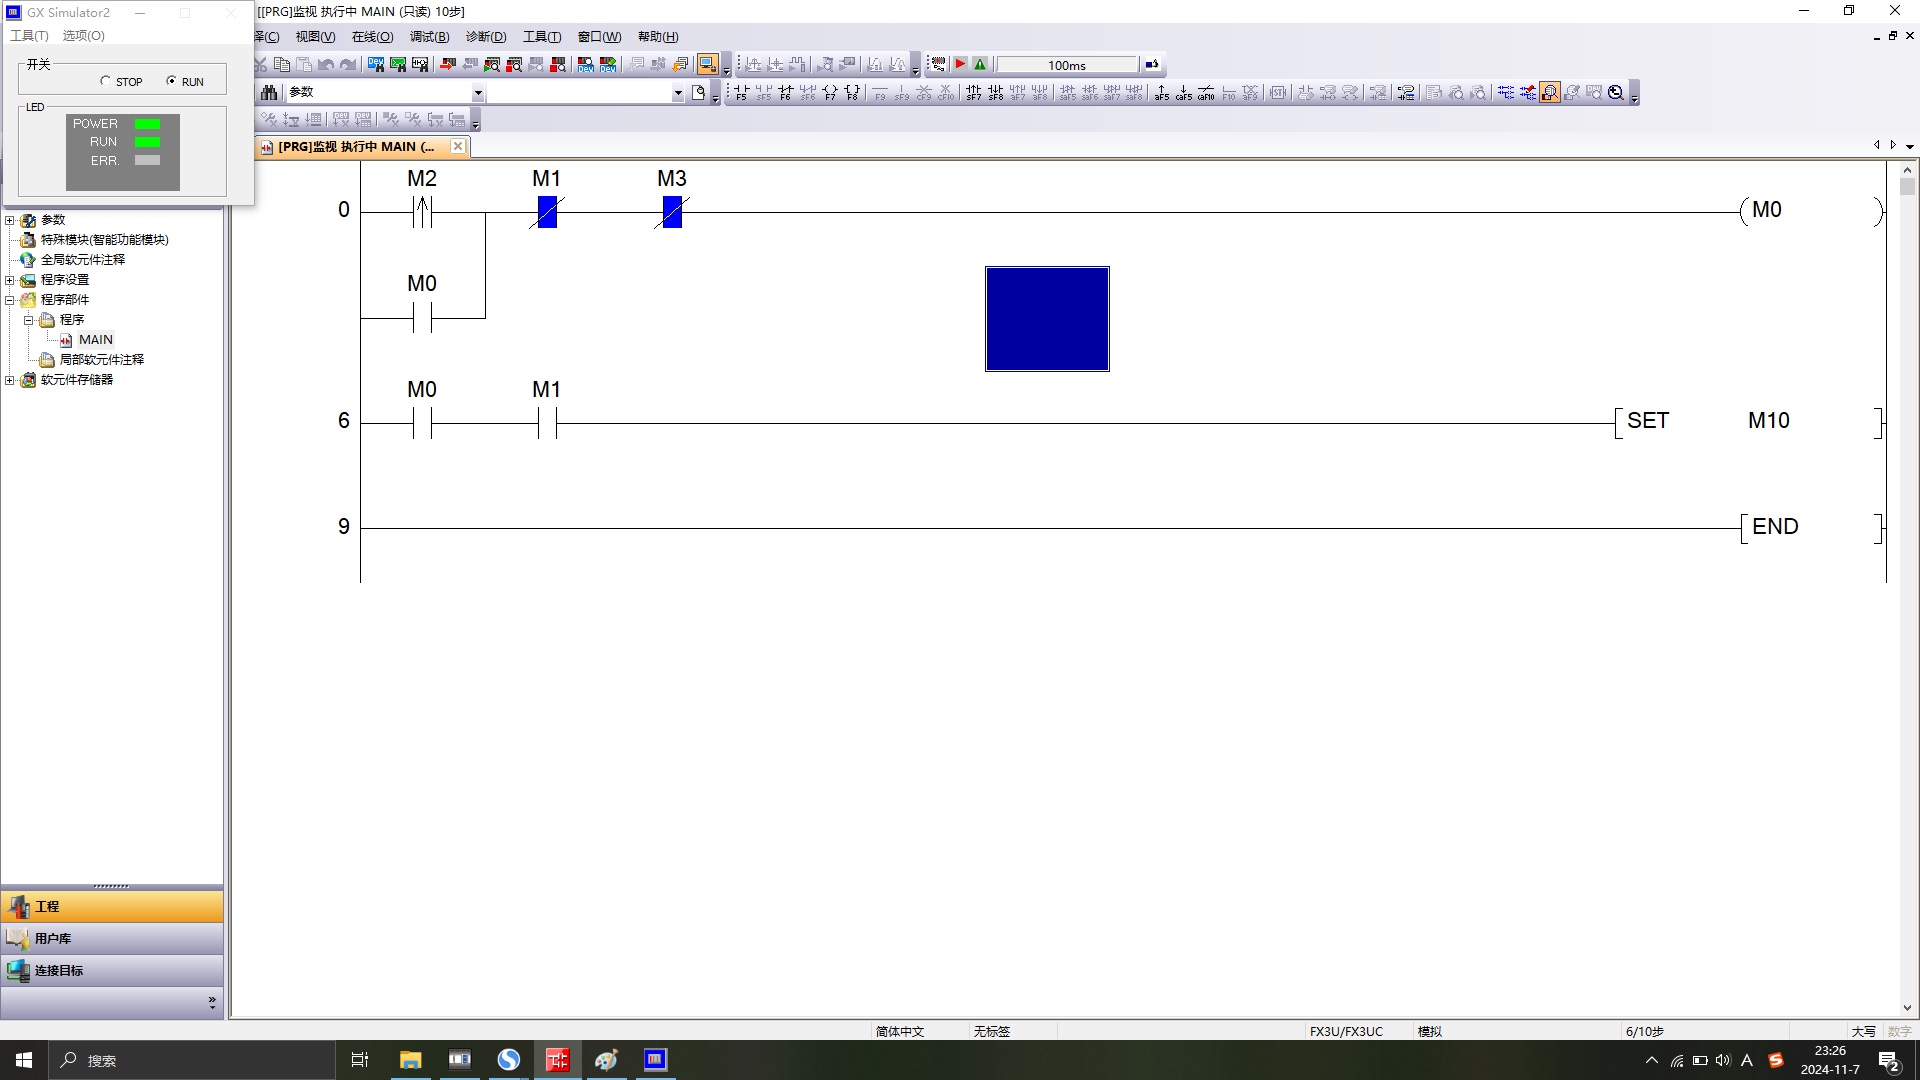This screenshot has height=1080, width=1920.
Task: Collapse the 程序部件 tree node
Action: coord(10,300)
